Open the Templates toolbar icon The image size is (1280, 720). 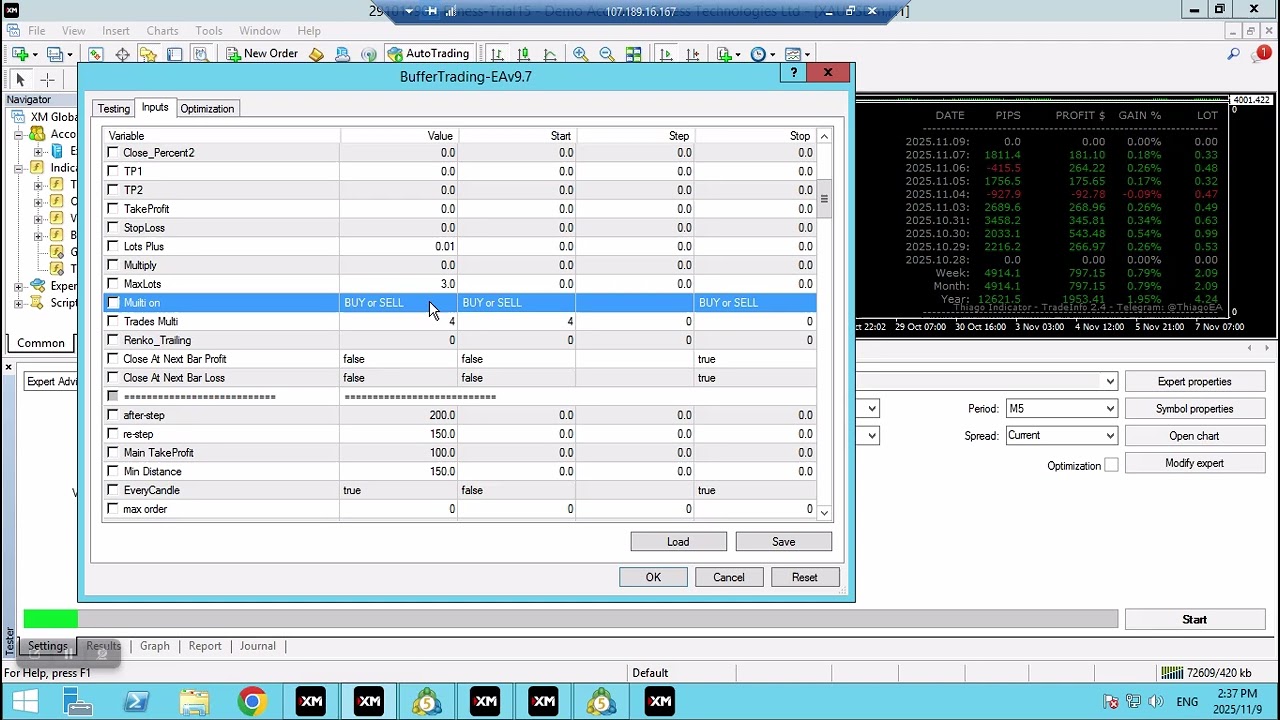point(794,54)
